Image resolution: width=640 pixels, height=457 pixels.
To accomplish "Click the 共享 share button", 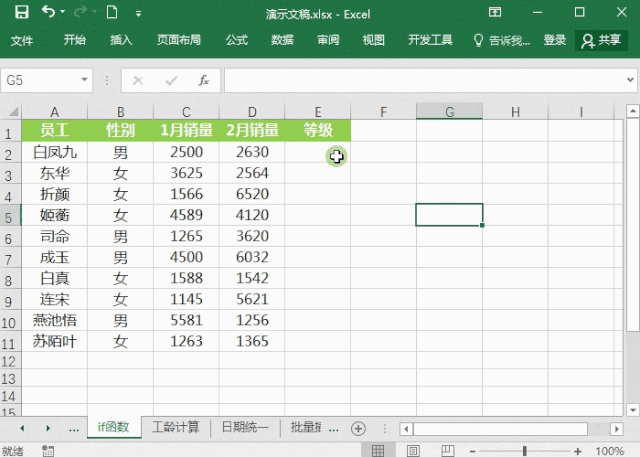I will [601, 40].
